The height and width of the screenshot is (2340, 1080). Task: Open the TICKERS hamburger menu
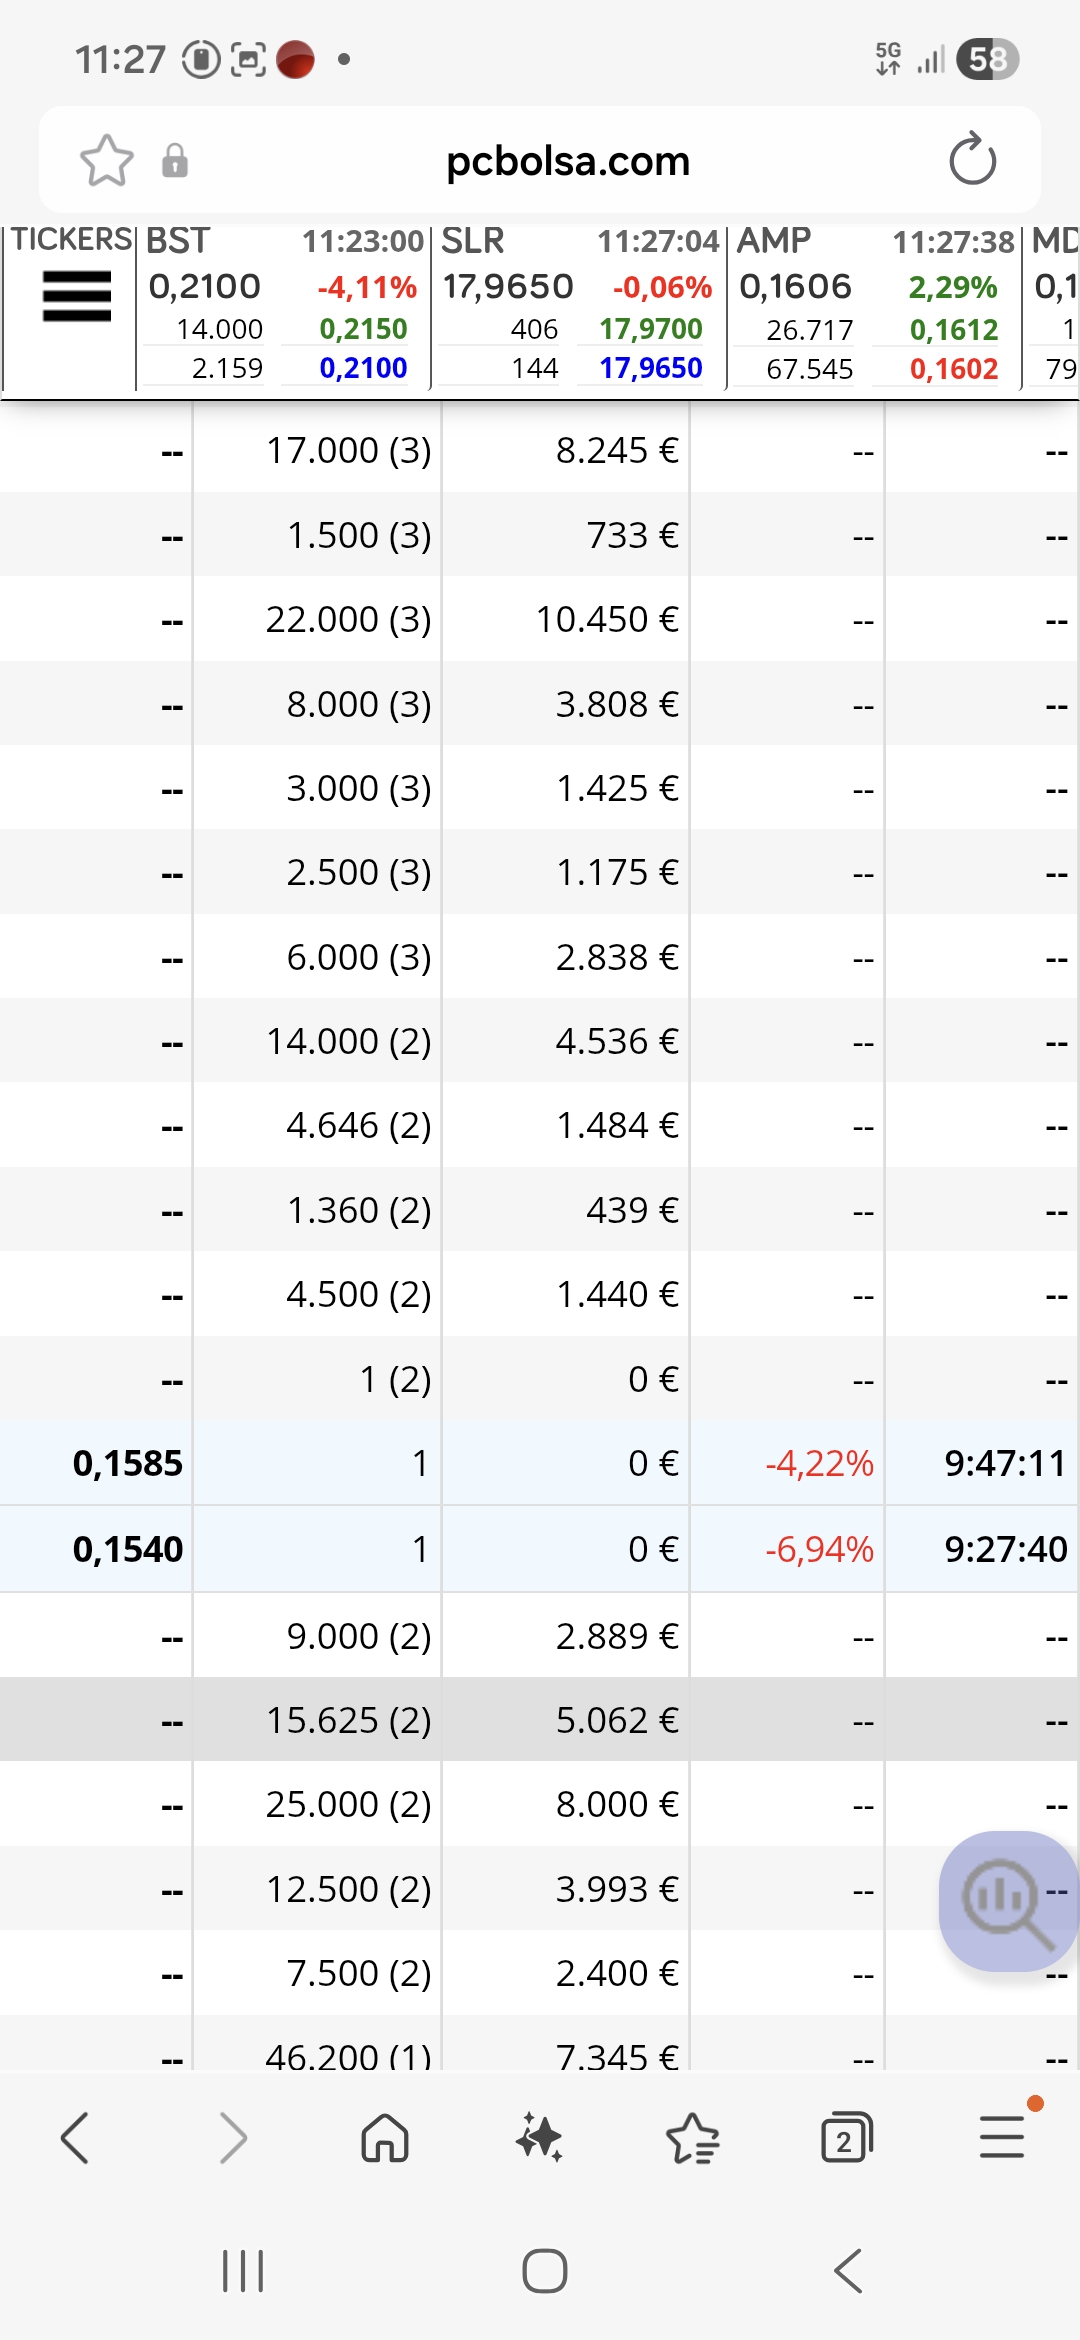pos(76,296)
